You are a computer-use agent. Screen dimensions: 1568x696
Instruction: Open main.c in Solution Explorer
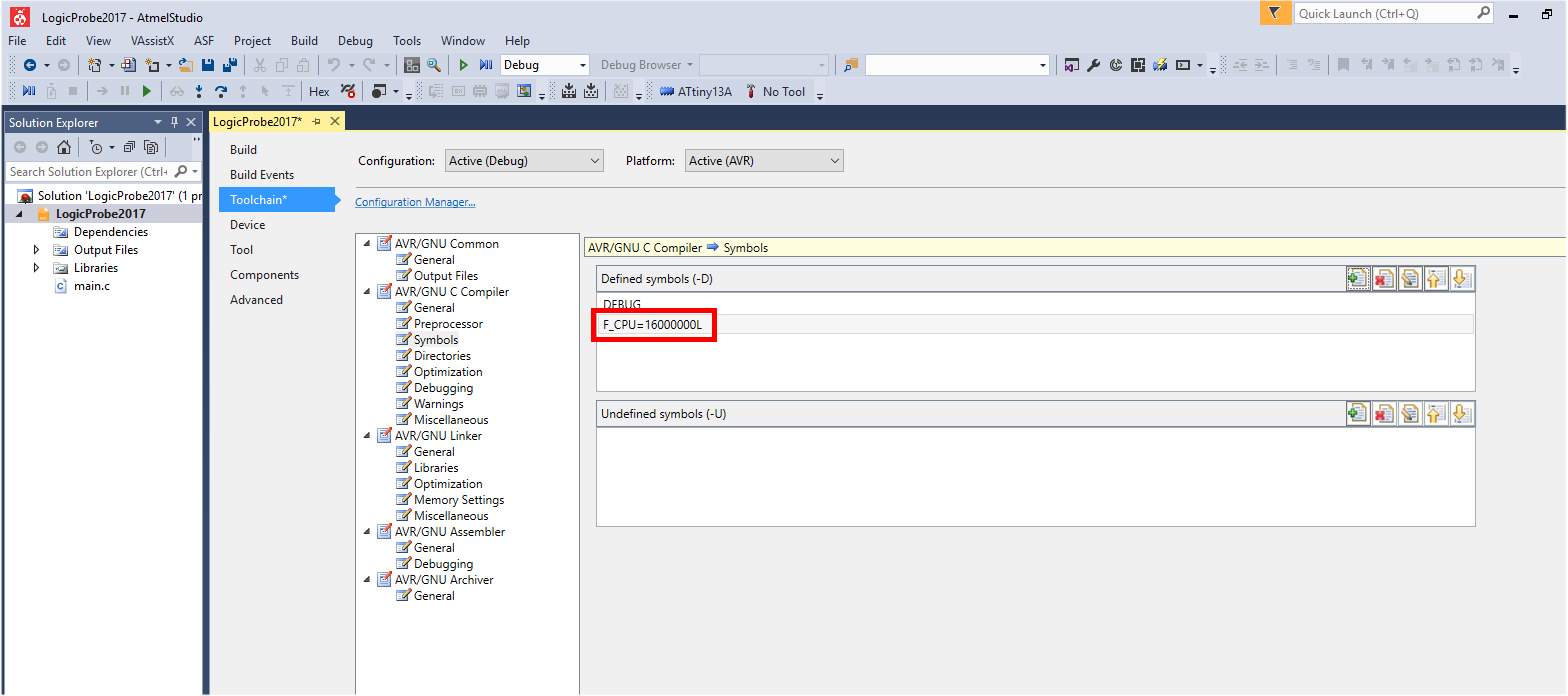point(92,286)
